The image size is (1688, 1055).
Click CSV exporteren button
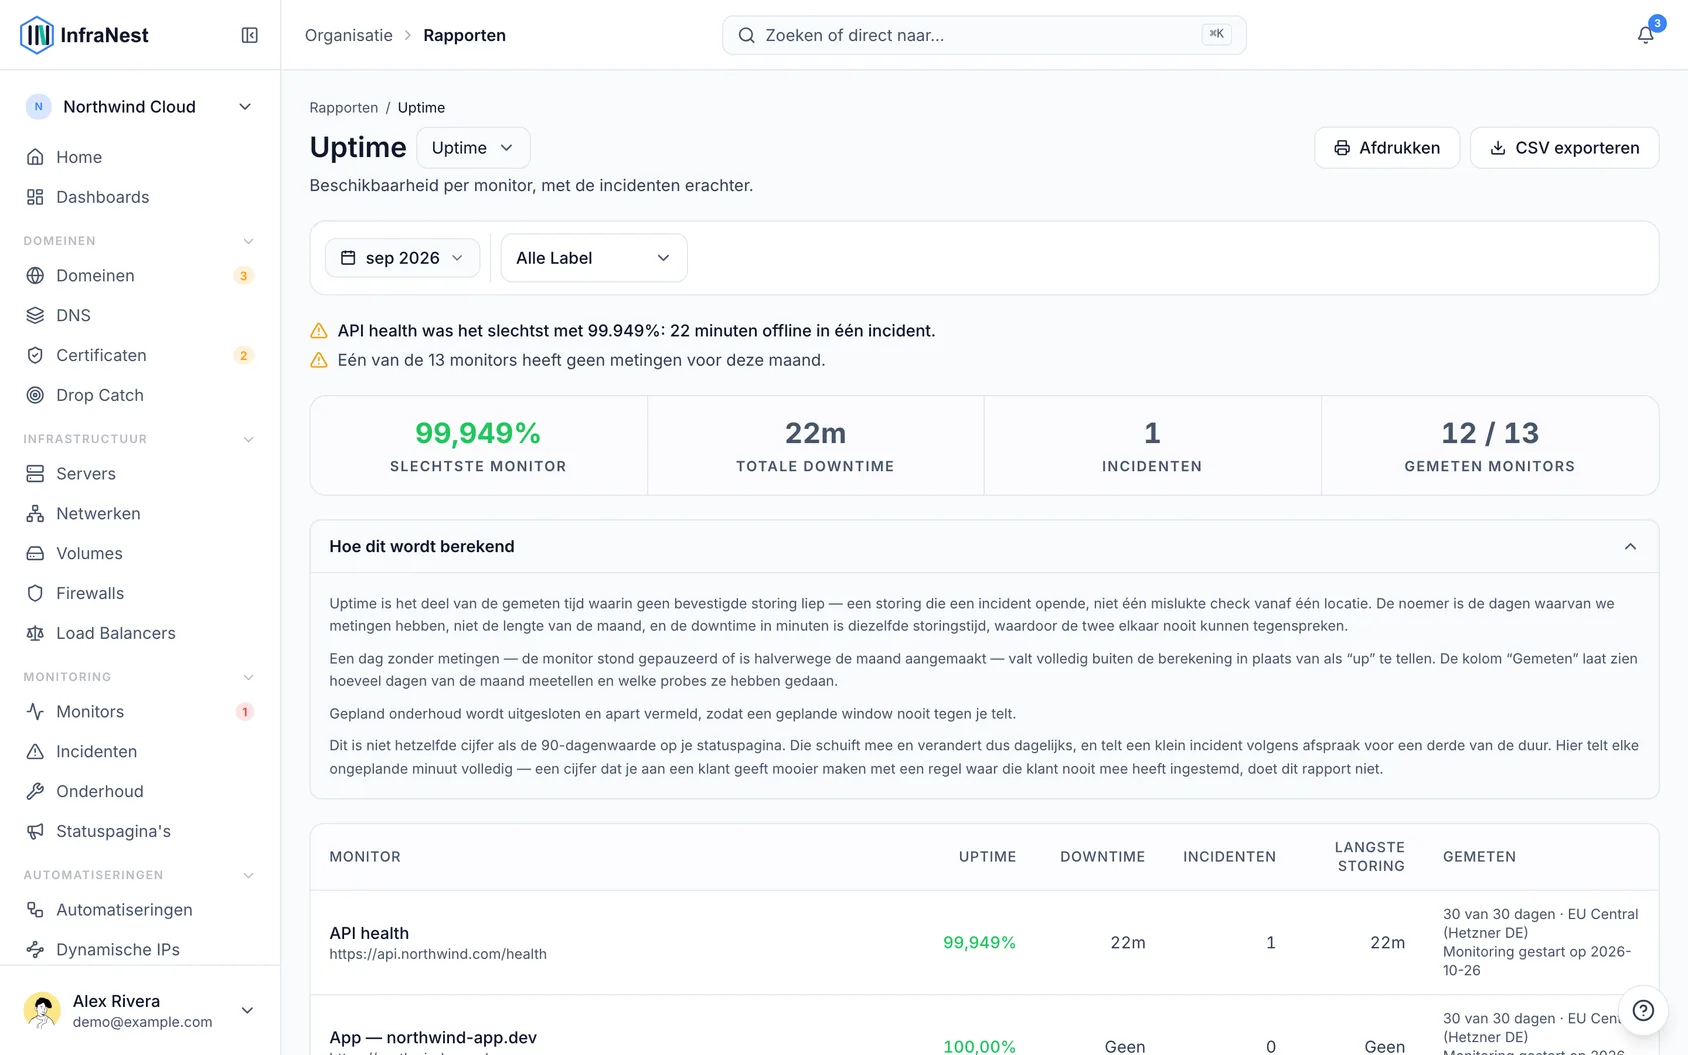1564,148
